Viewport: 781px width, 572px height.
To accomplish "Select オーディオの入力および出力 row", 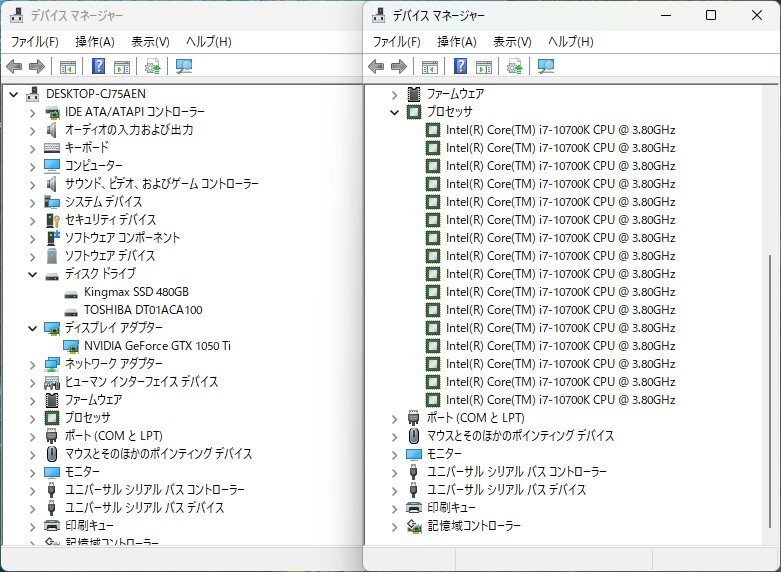I will [x=129, y=130].
